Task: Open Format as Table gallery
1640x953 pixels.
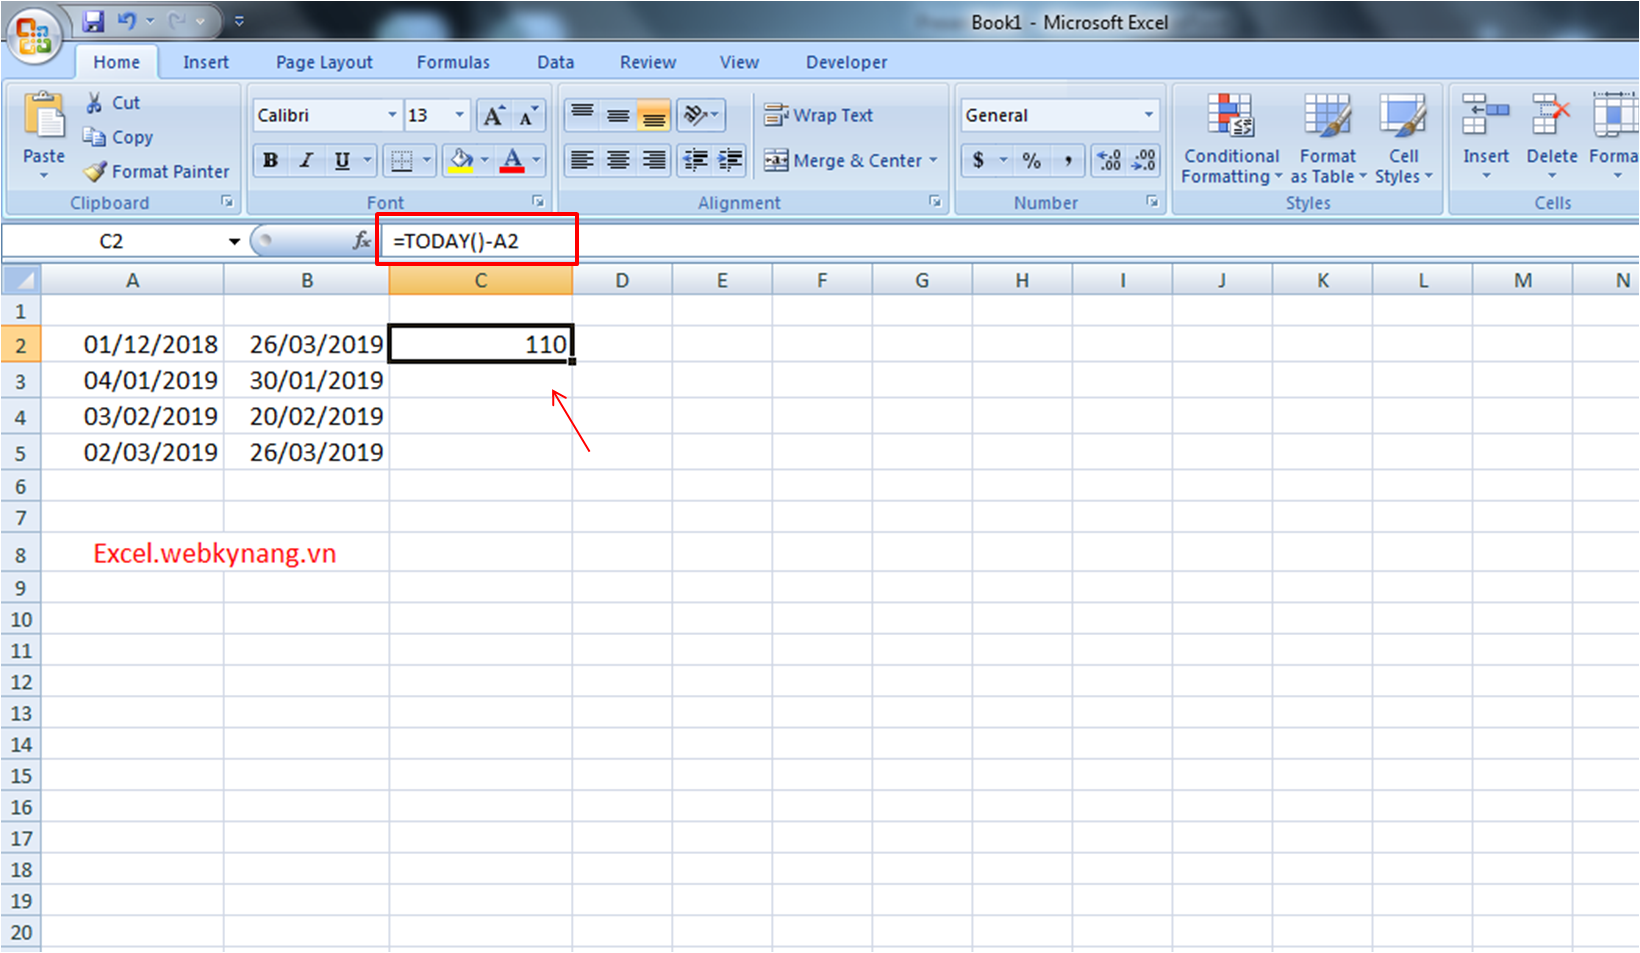Action: pyautogui.click(x=1328, y=138)
